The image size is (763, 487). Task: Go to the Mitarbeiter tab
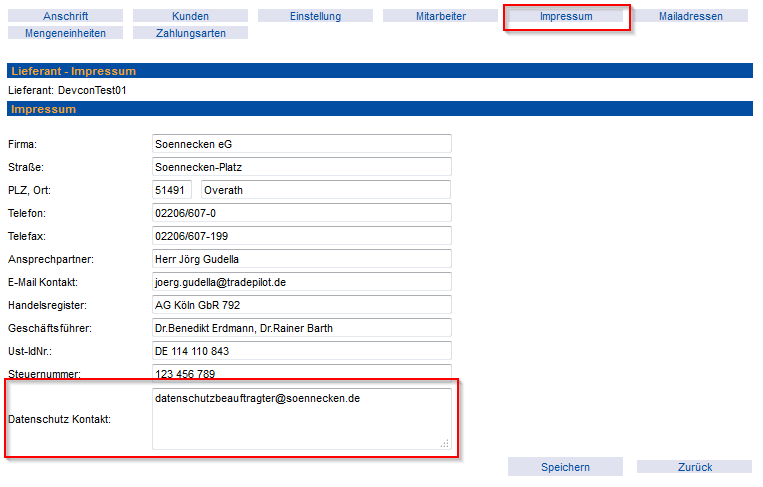[x=440, y=16]
